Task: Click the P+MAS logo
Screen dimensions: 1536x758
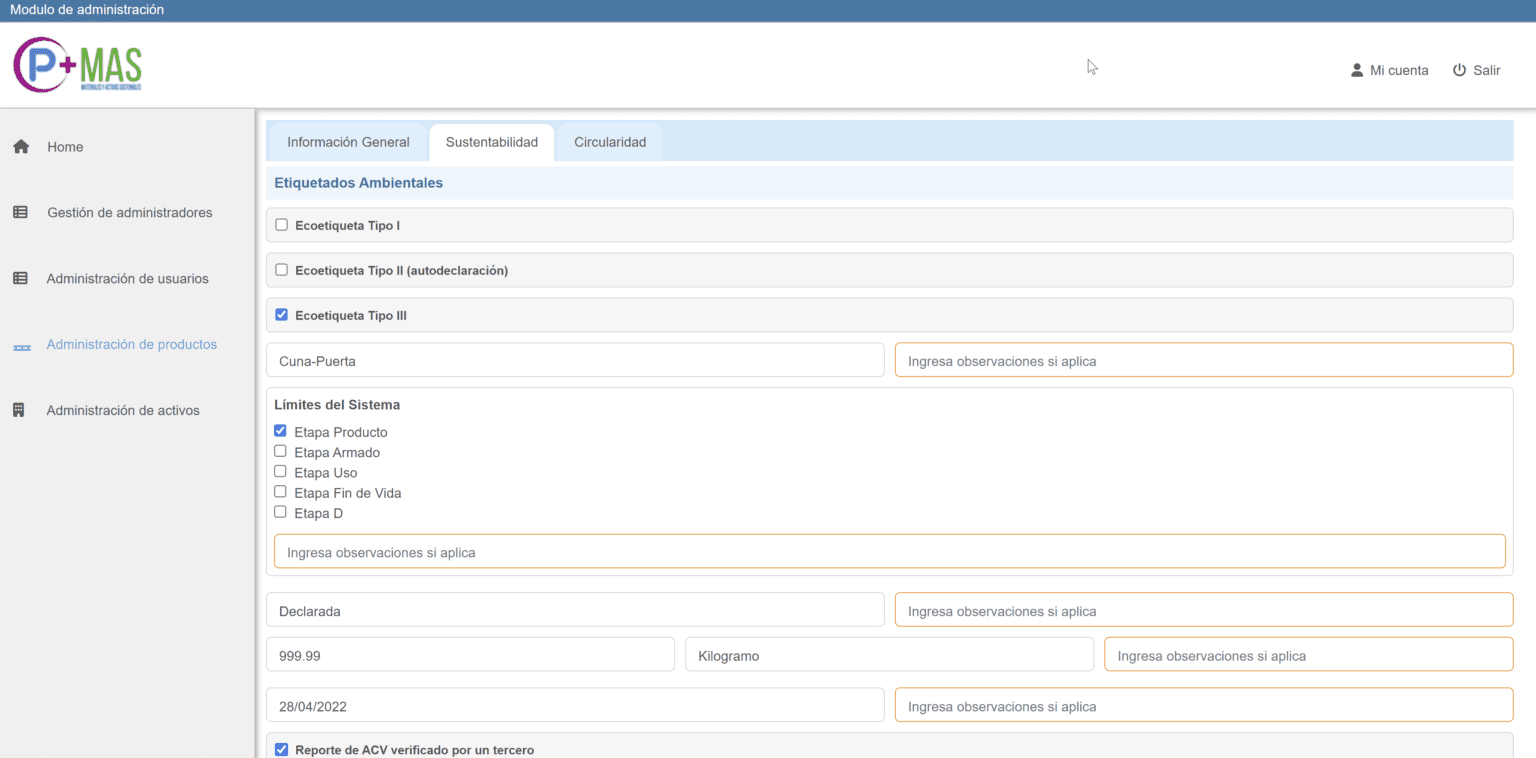Action: (x=78, y=66)
